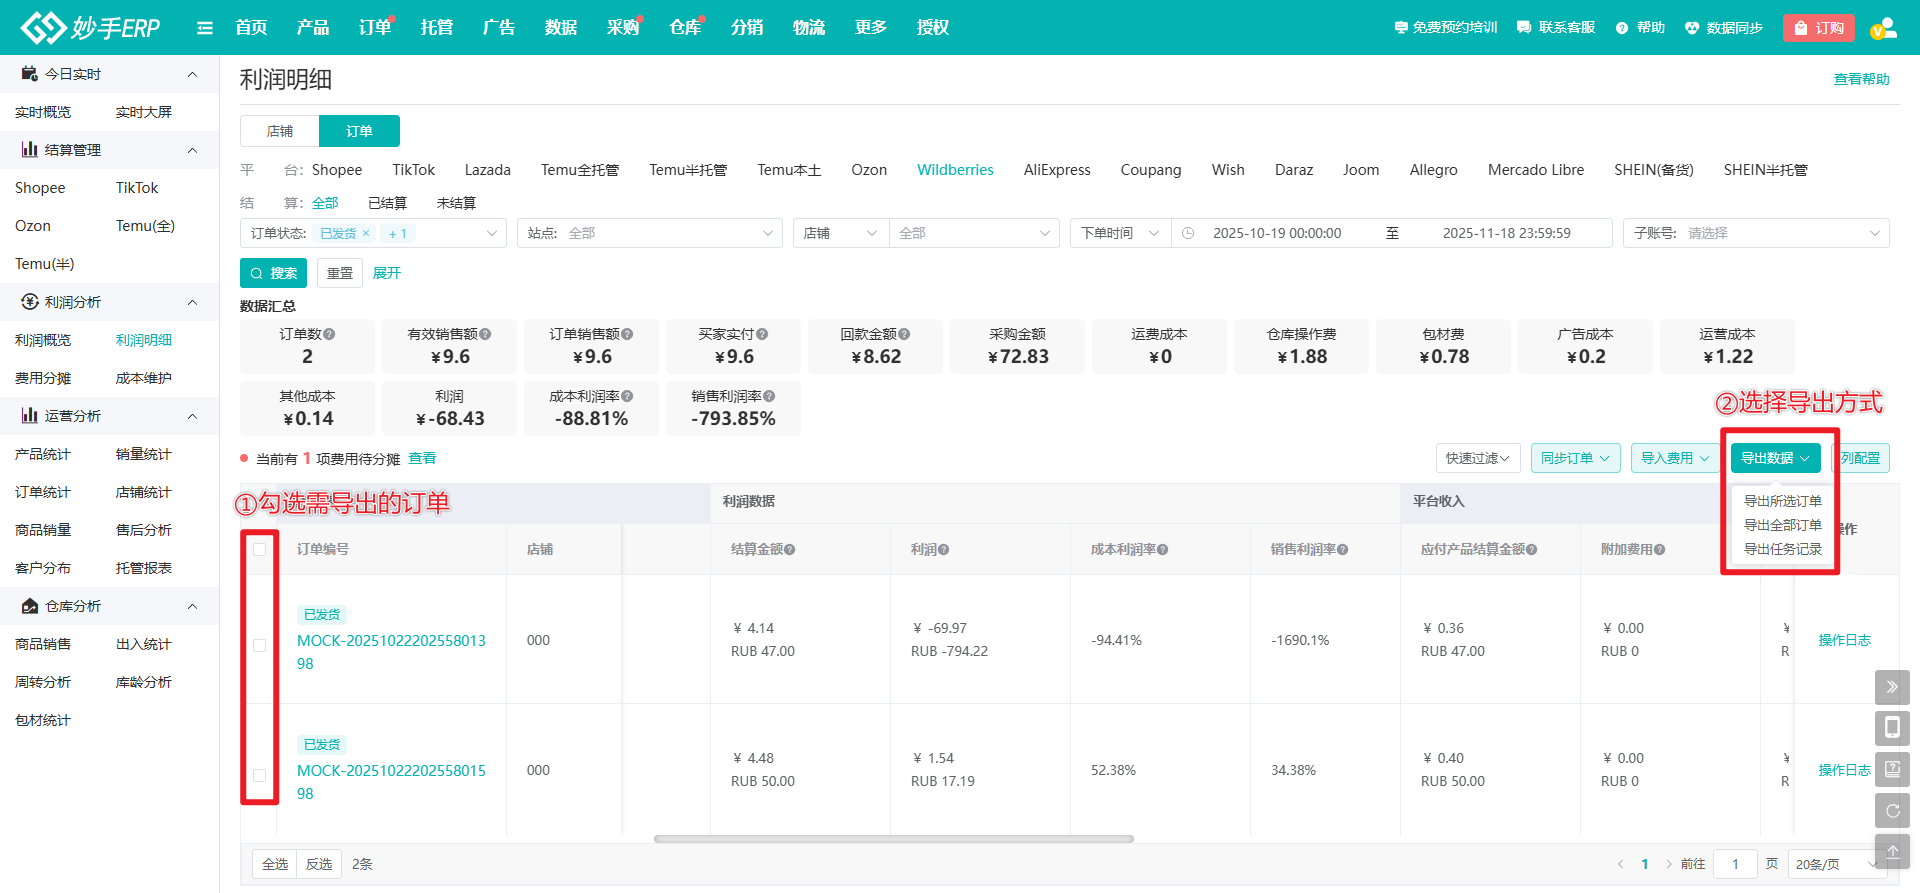This screenshot has width=1920, height=893.
Task: Open the user account avatar icon
Action: point(1883,28)
